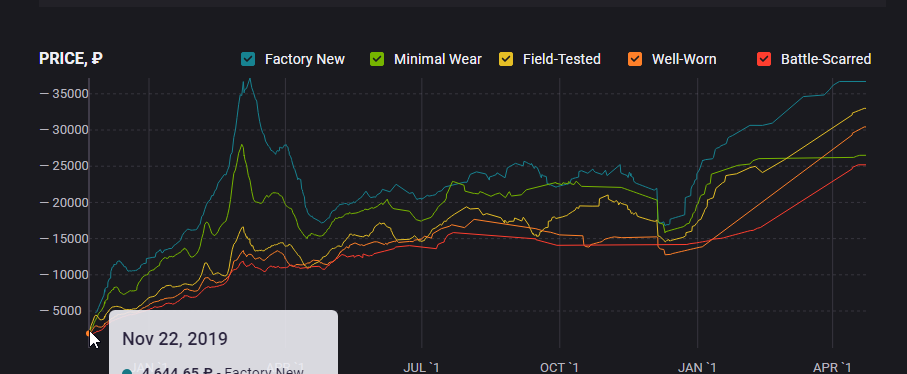Click the APR `1 label near right edge
The image size is (907, 374).
click(832, 368)
